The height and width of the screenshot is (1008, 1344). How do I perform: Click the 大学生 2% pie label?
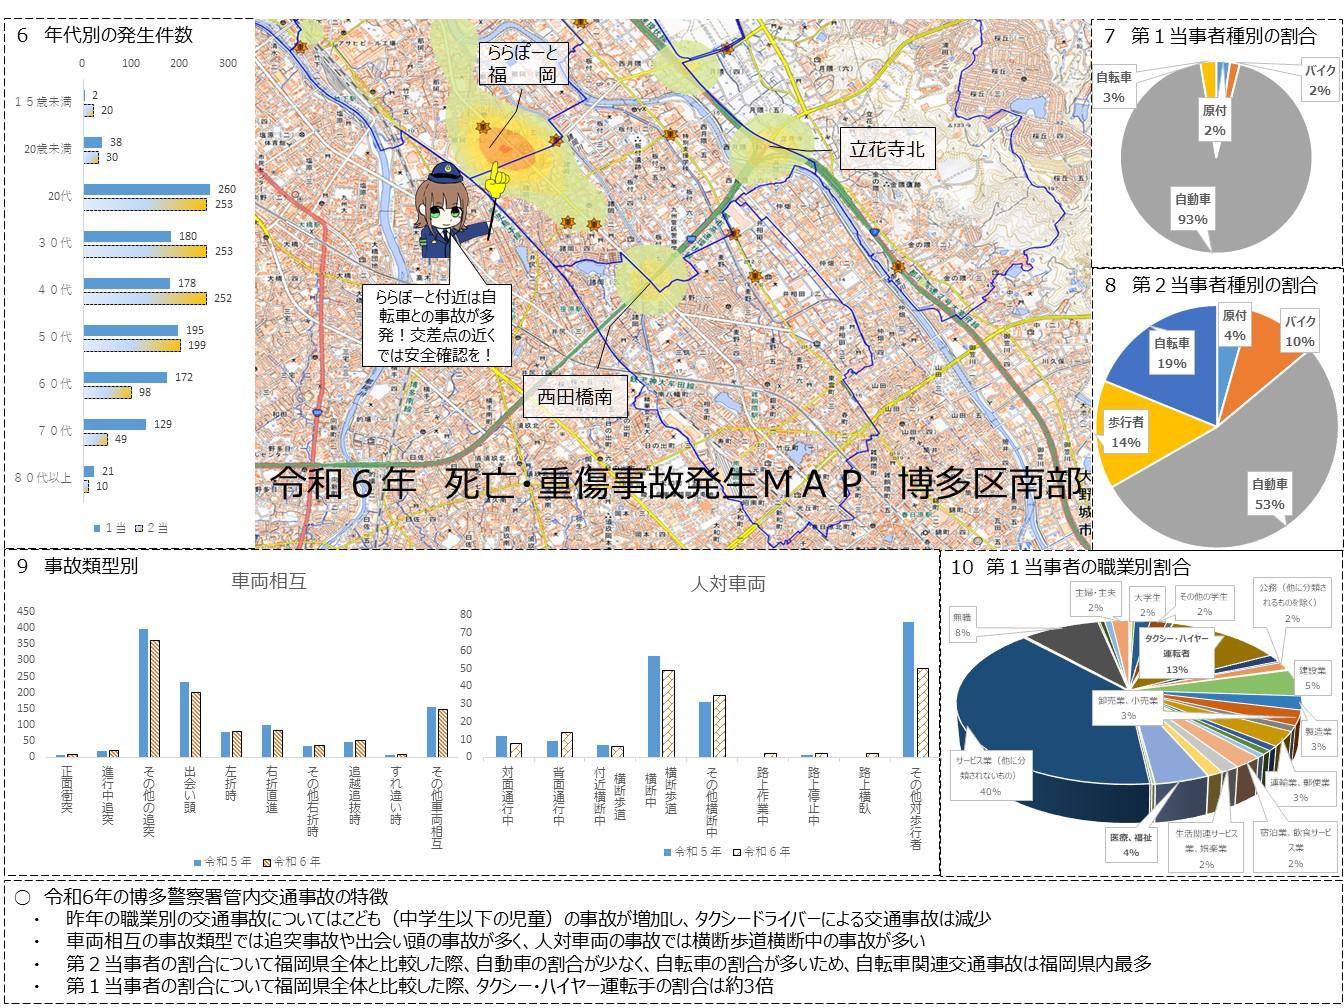click(x=1147, y=604)
